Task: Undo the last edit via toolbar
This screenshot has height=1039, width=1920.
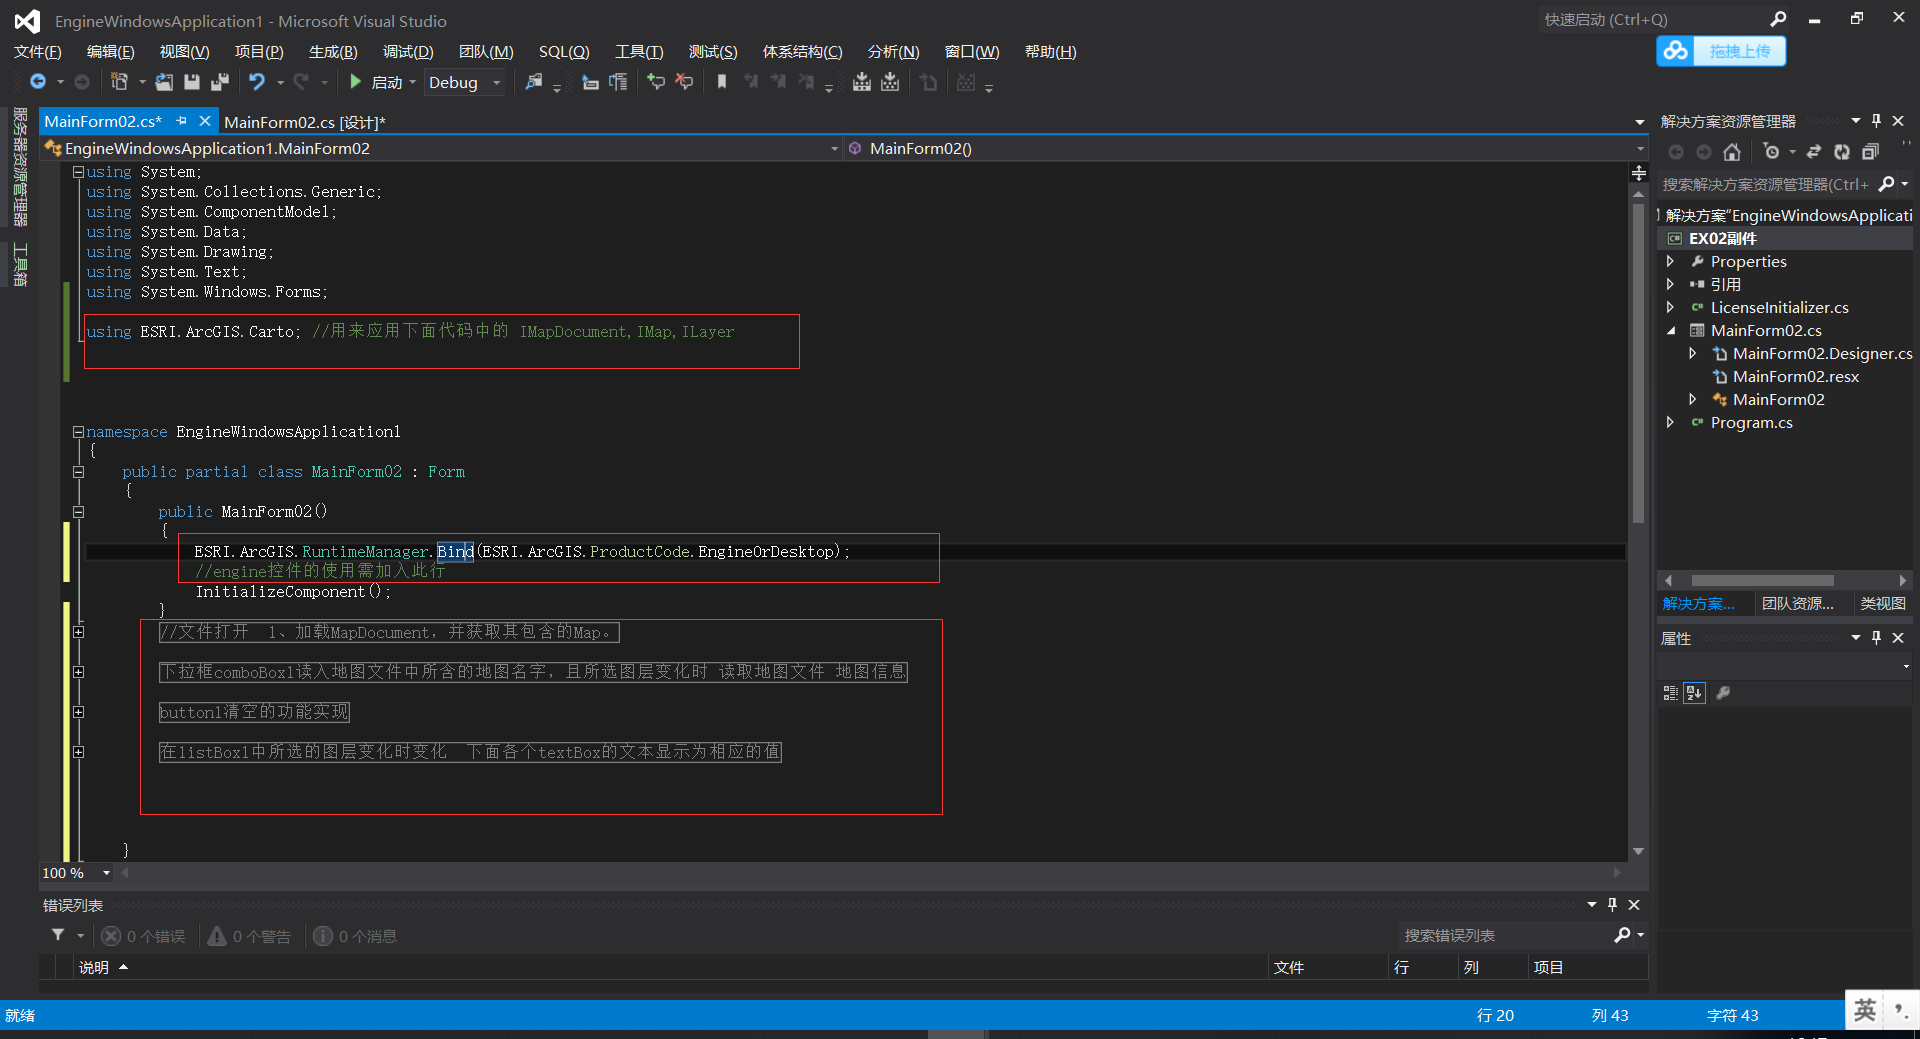Action: pos(257,82)
